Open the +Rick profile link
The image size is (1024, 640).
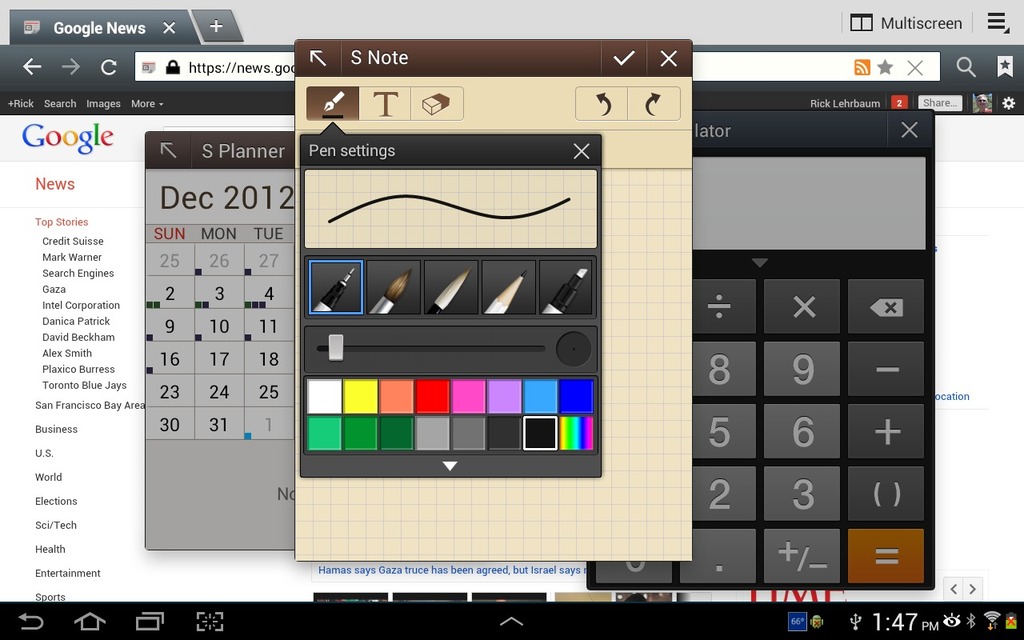pos(20,103)
